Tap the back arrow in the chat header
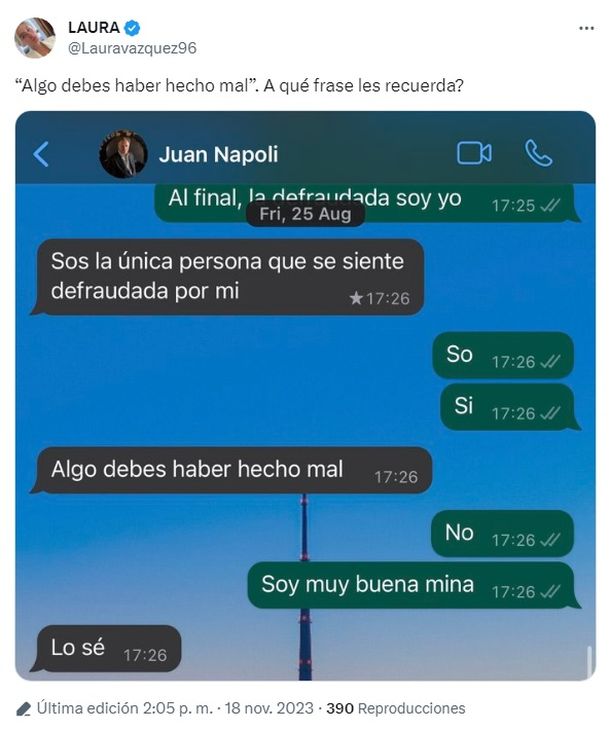 coord(41,154)
